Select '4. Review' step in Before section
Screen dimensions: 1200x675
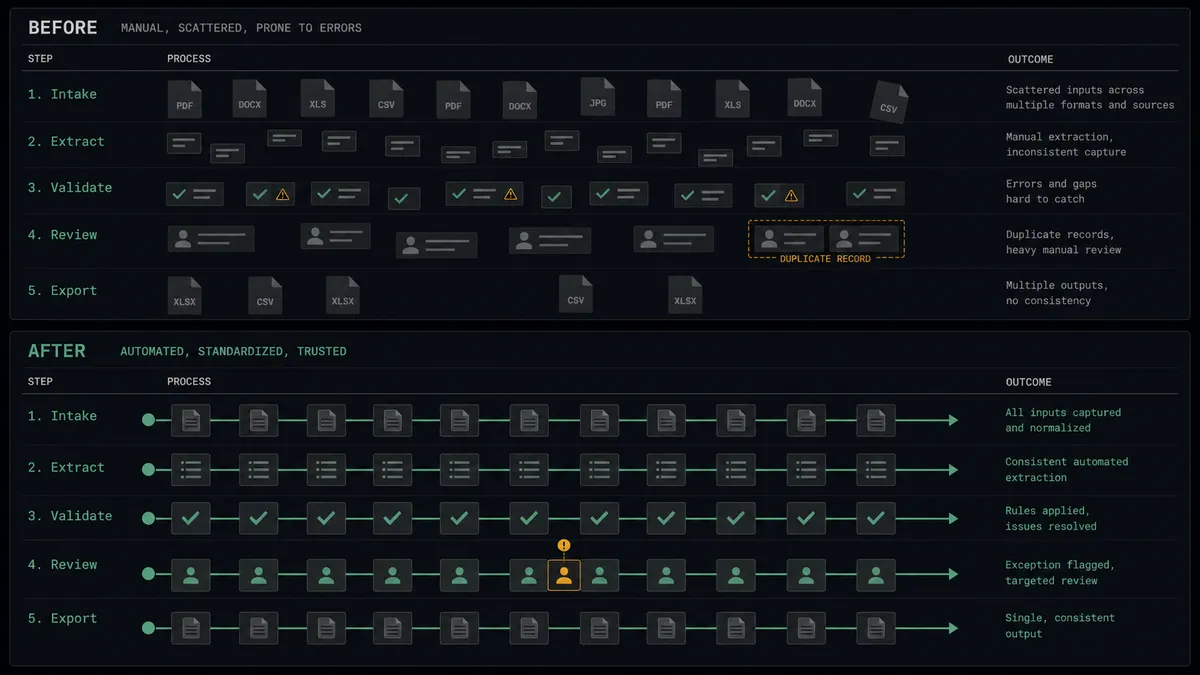pos(62,235)
